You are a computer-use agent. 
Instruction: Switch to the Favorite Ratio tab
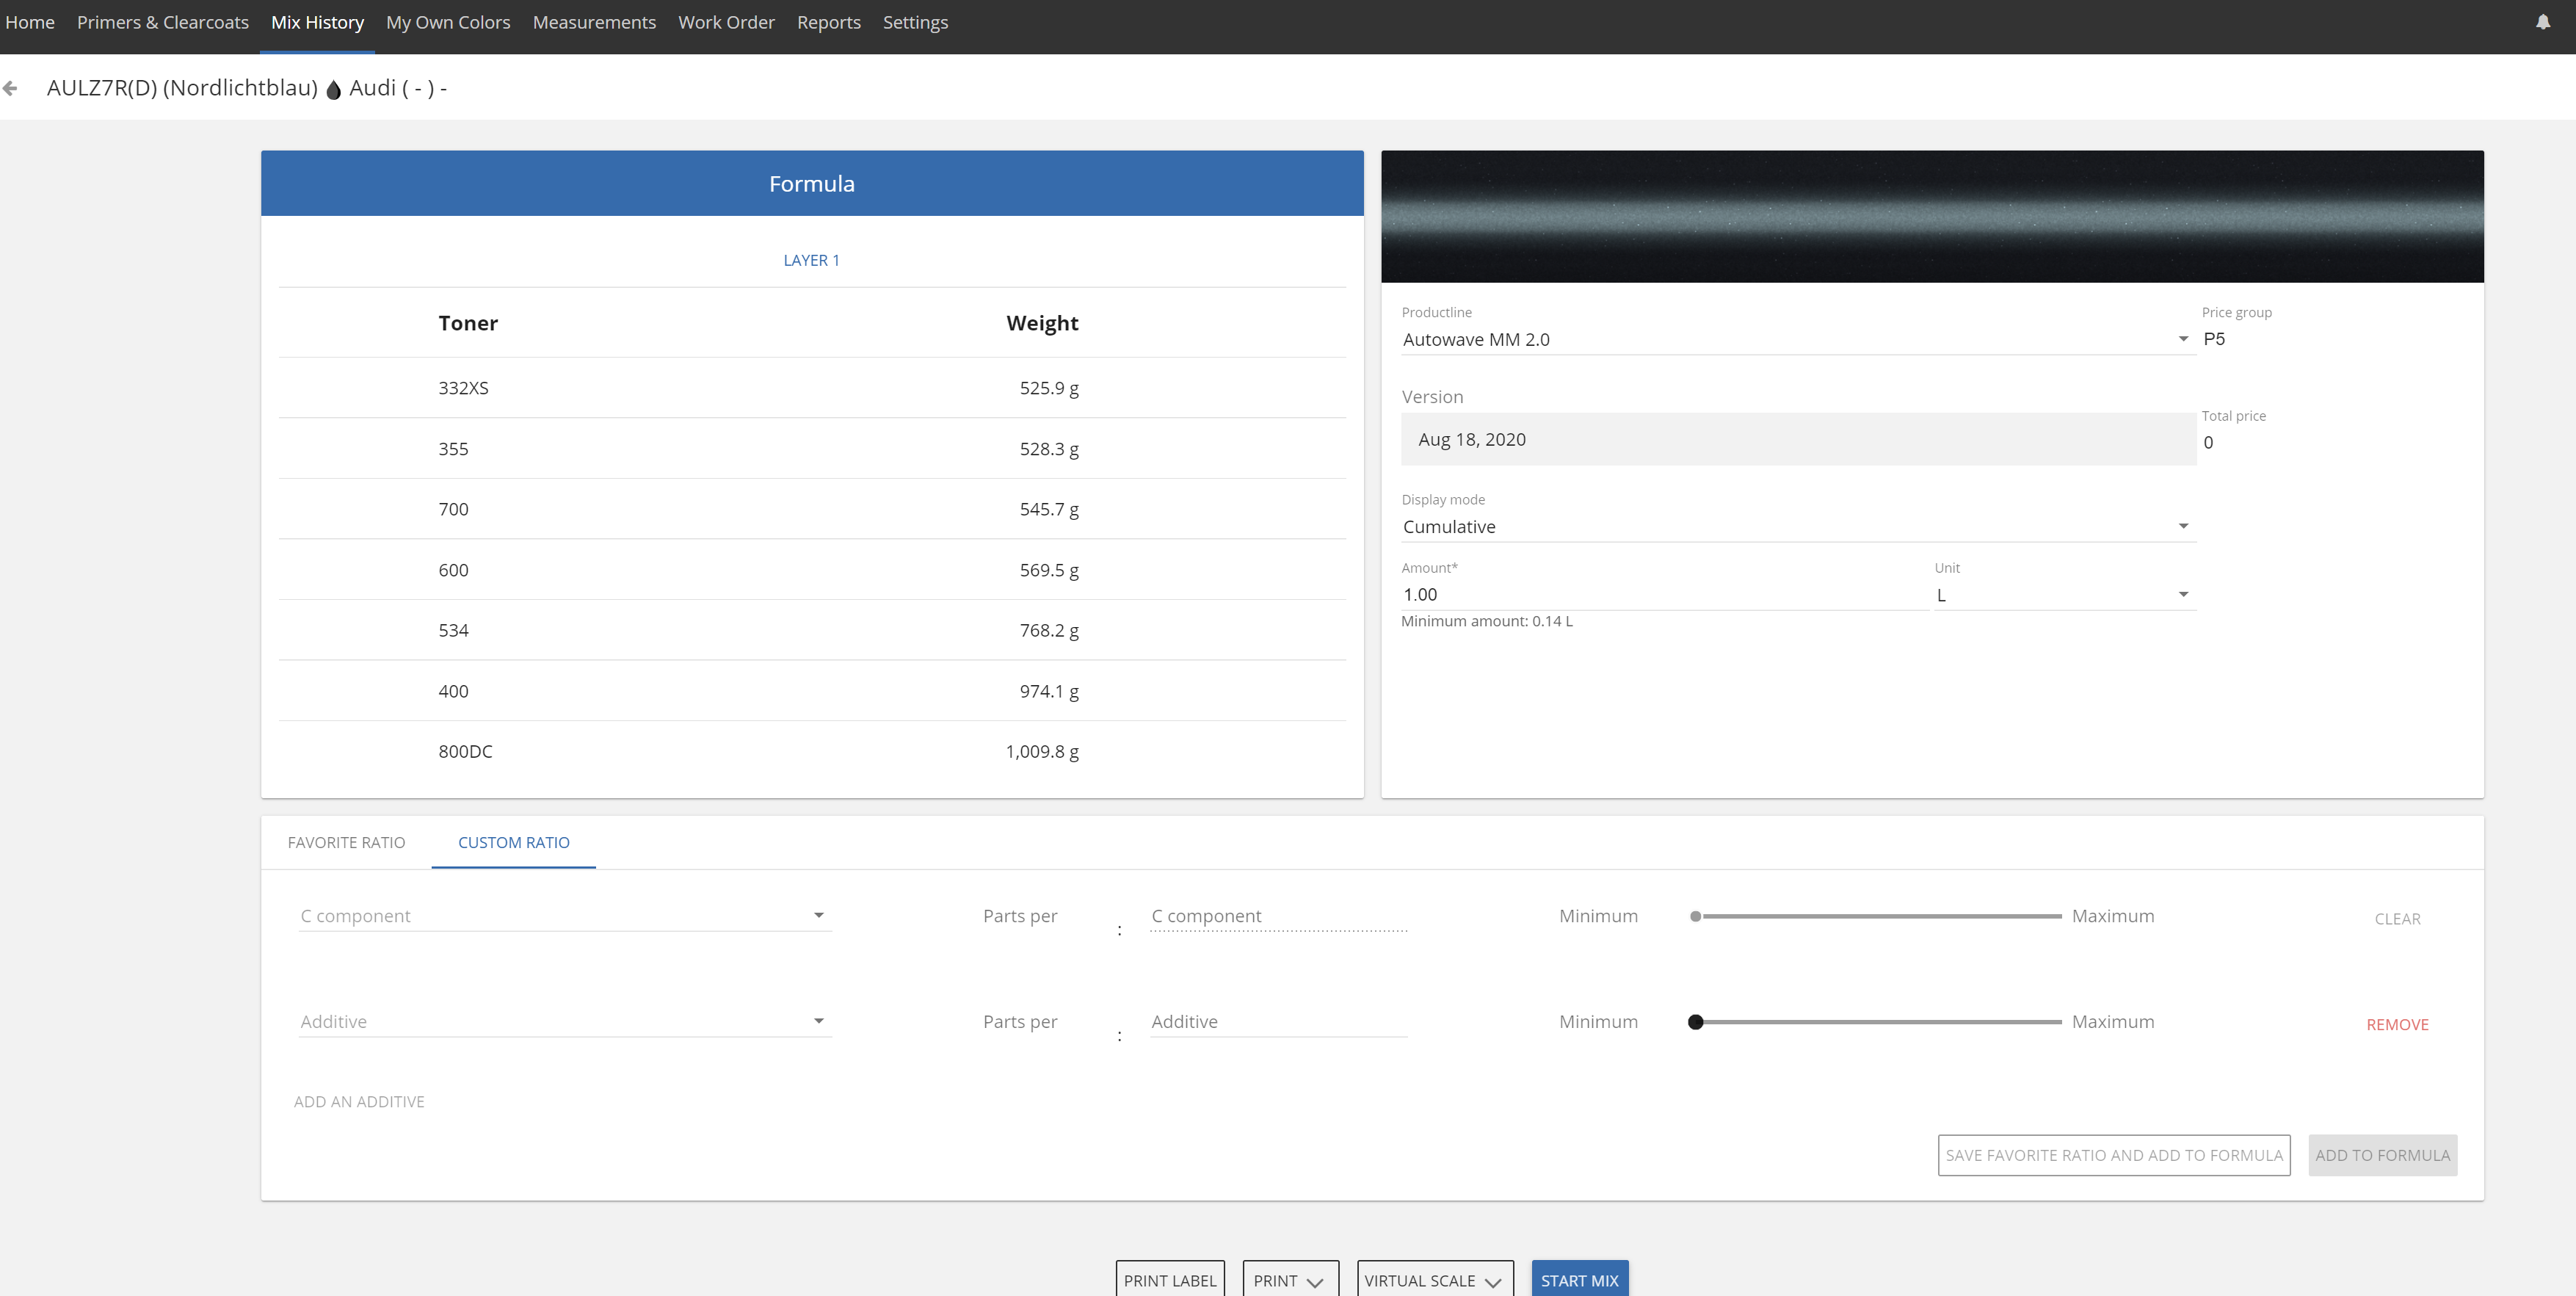click(346, 842)
